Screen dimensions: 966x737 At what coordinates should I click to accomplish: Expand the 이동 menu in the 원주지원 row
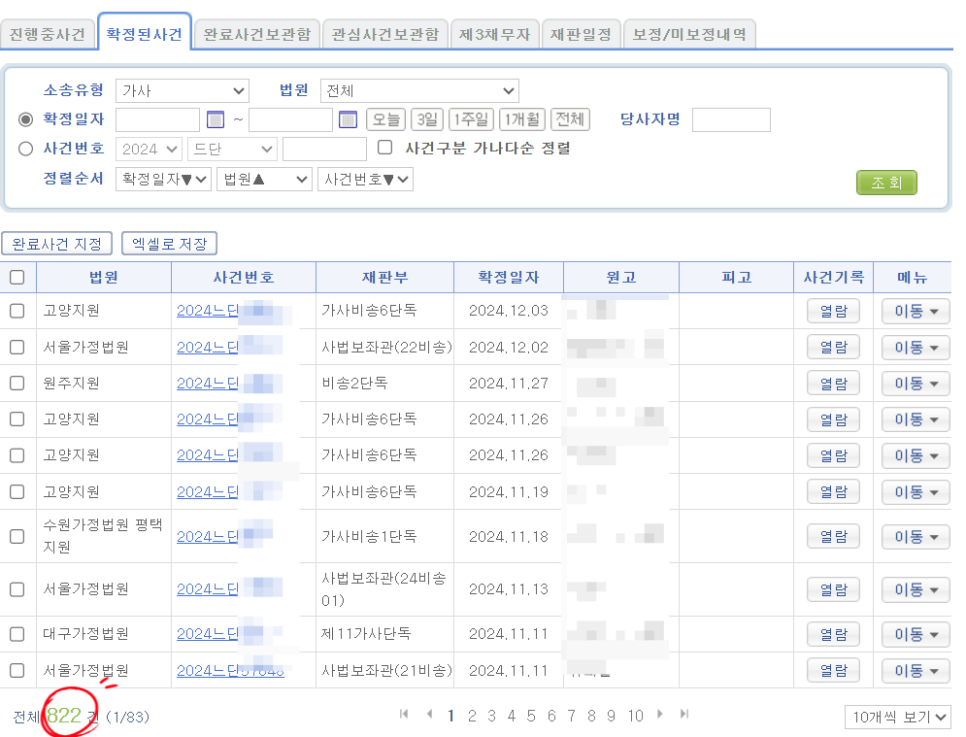point(915,383)
